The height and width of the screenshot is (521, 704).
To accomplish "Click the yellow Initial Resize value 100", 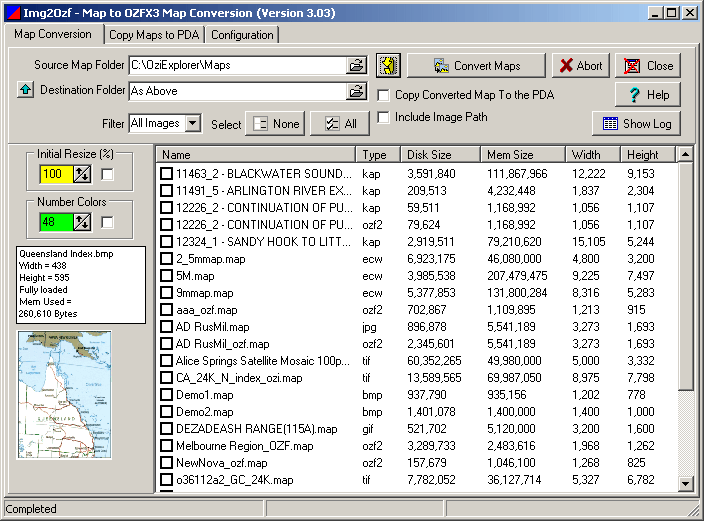I will pyautogui.click(x=56, y=174).
